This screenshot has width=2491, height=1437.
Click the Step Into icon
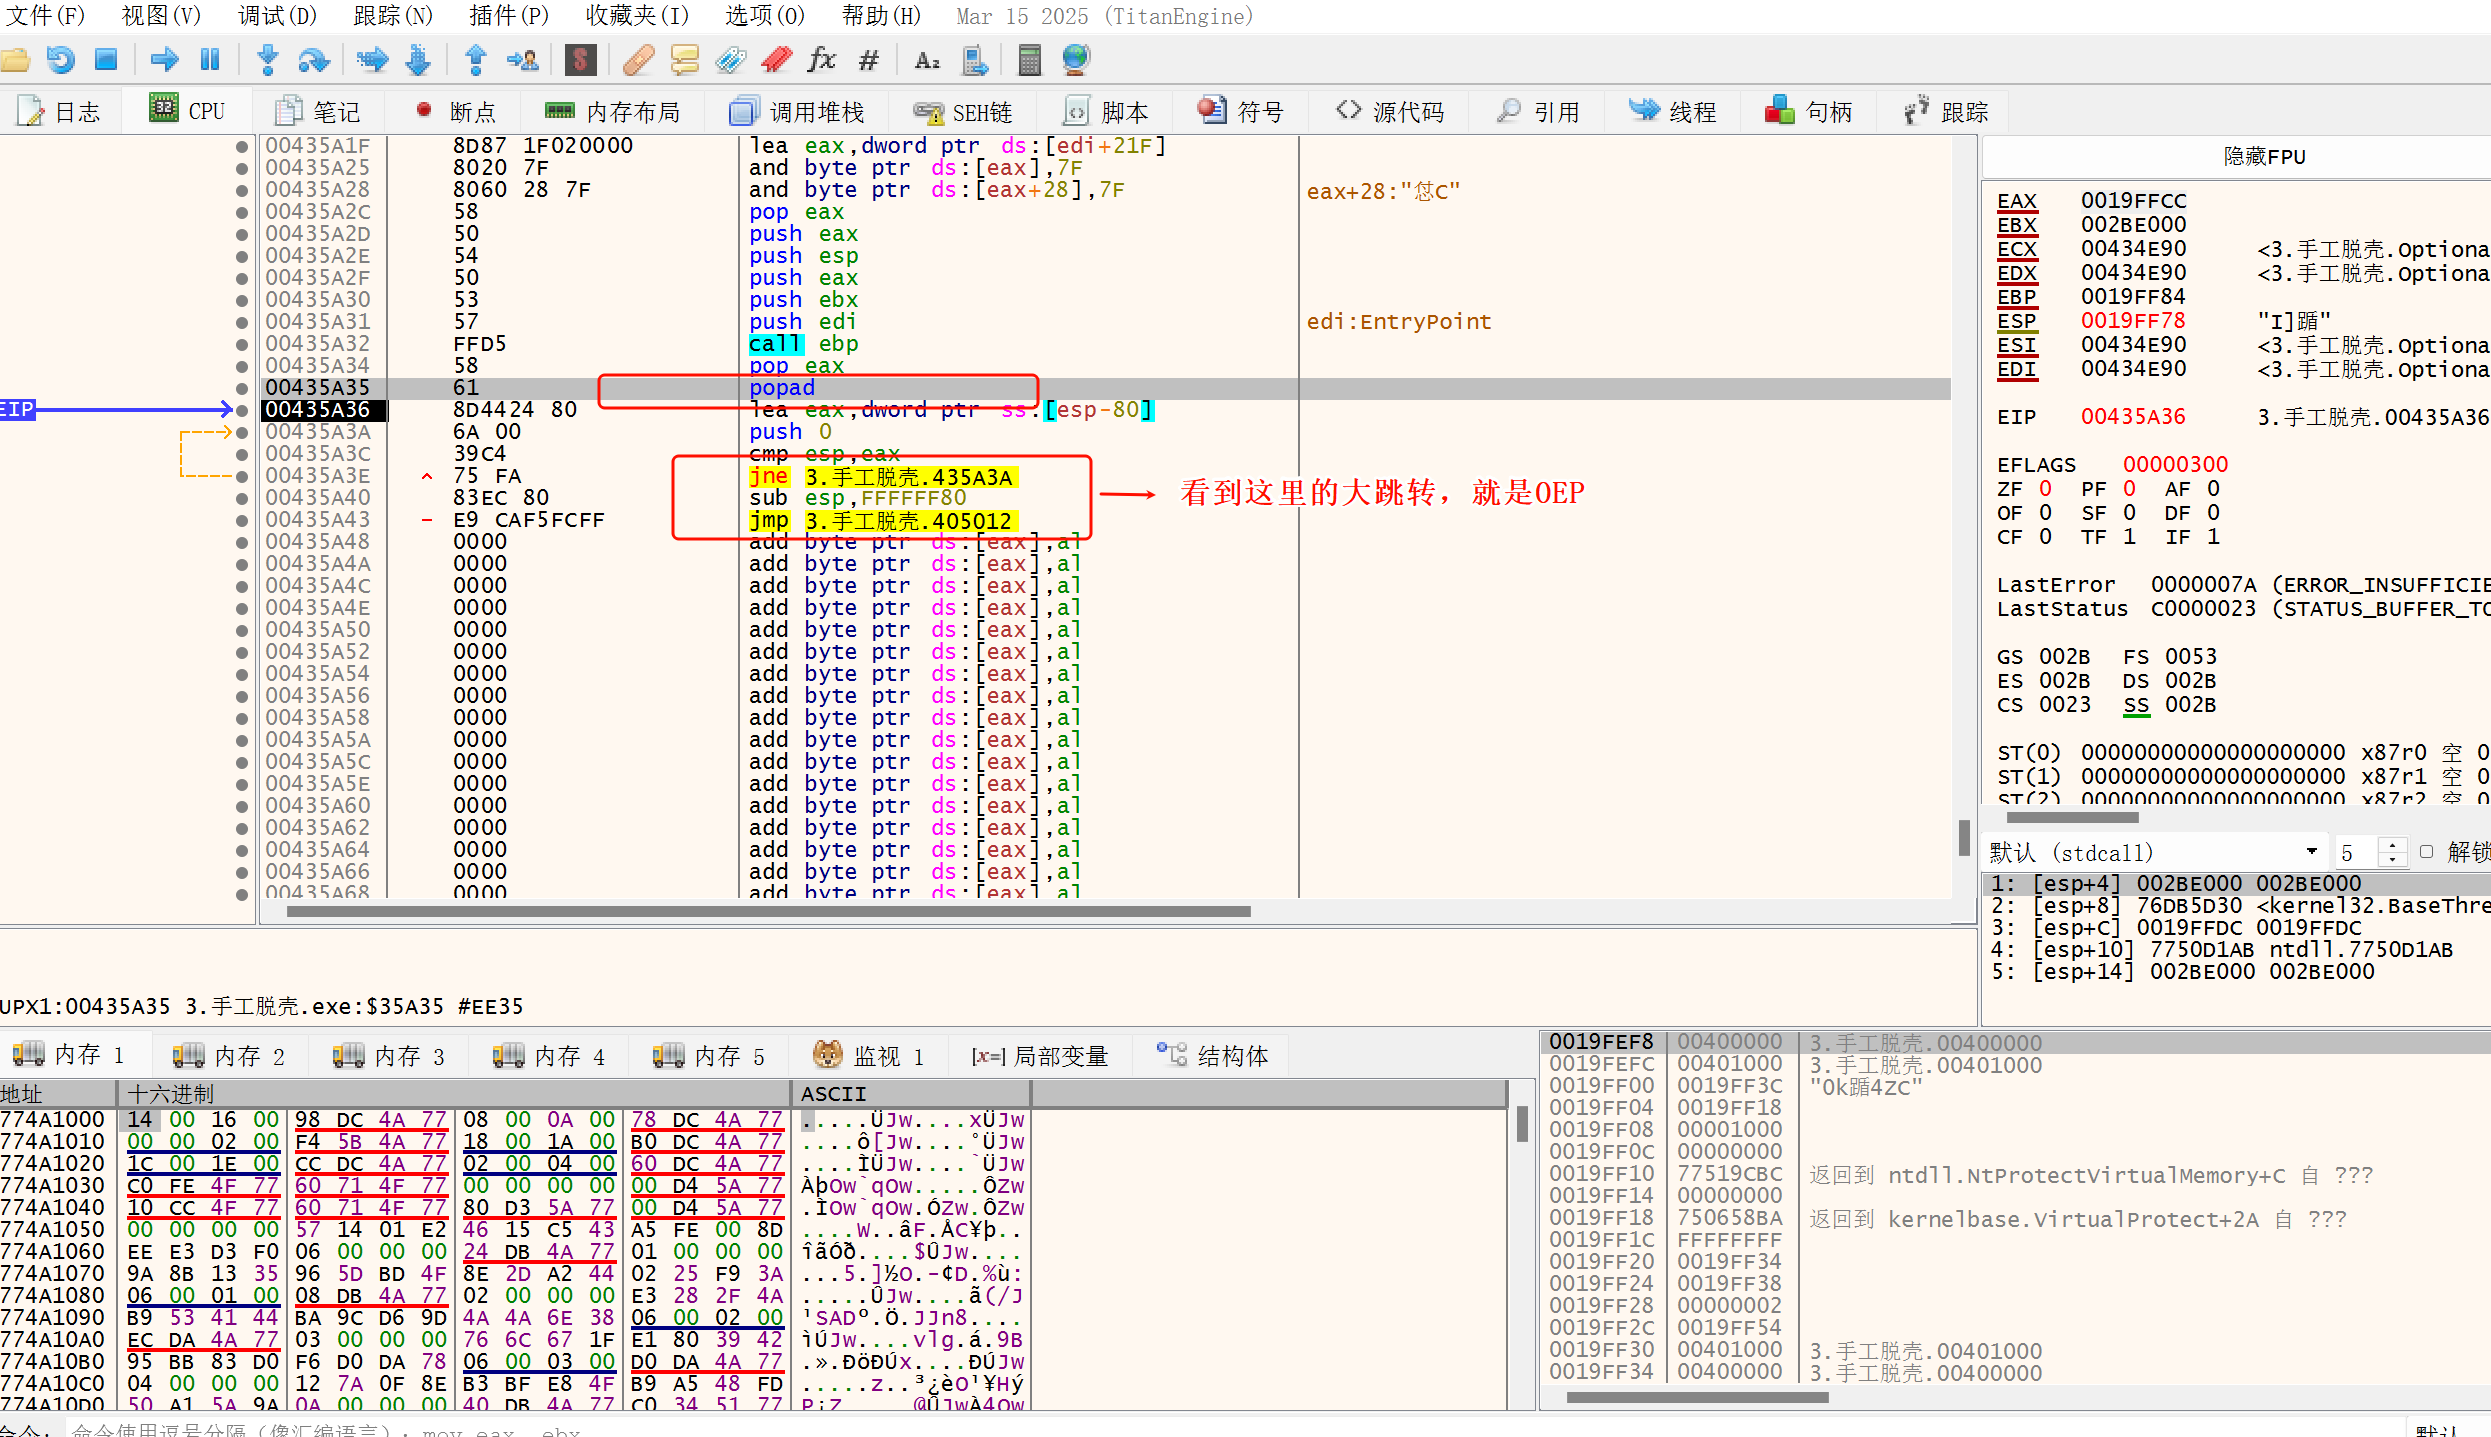pyautogui.click(x=267, y=60)
